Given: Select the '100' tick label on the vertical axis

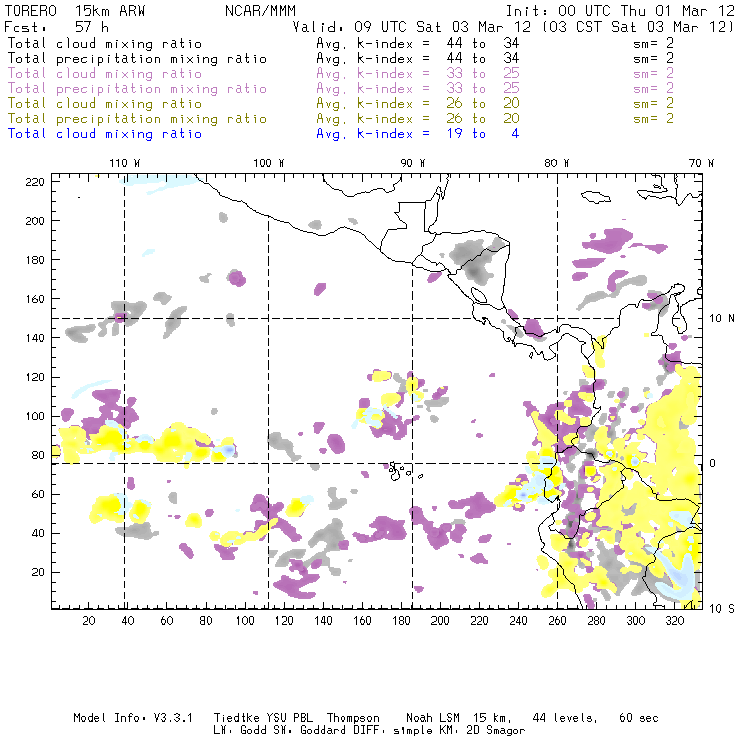Looking at the screenshot, I should (35, 416).
